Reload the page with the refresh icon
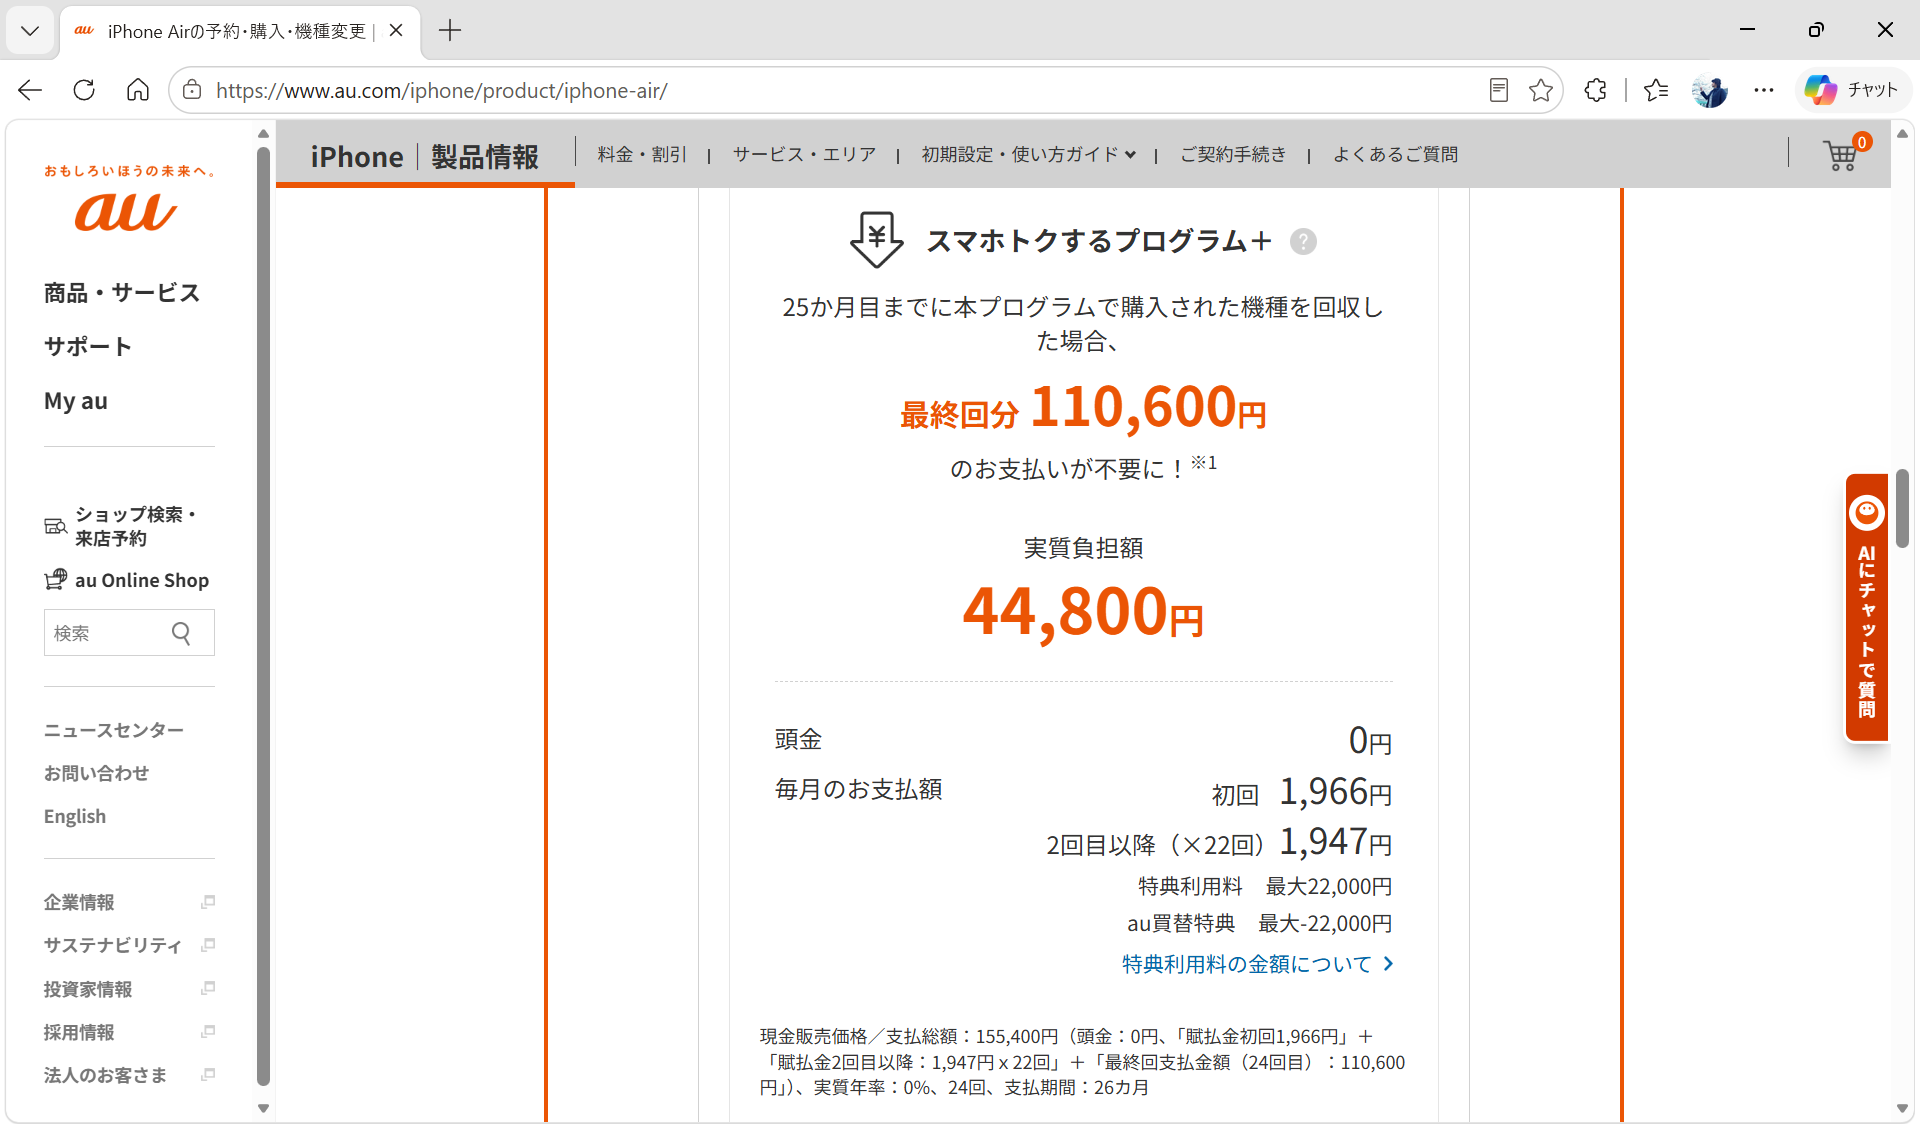The height and width of the screenshot is (1128, 1920). [84, 90]
